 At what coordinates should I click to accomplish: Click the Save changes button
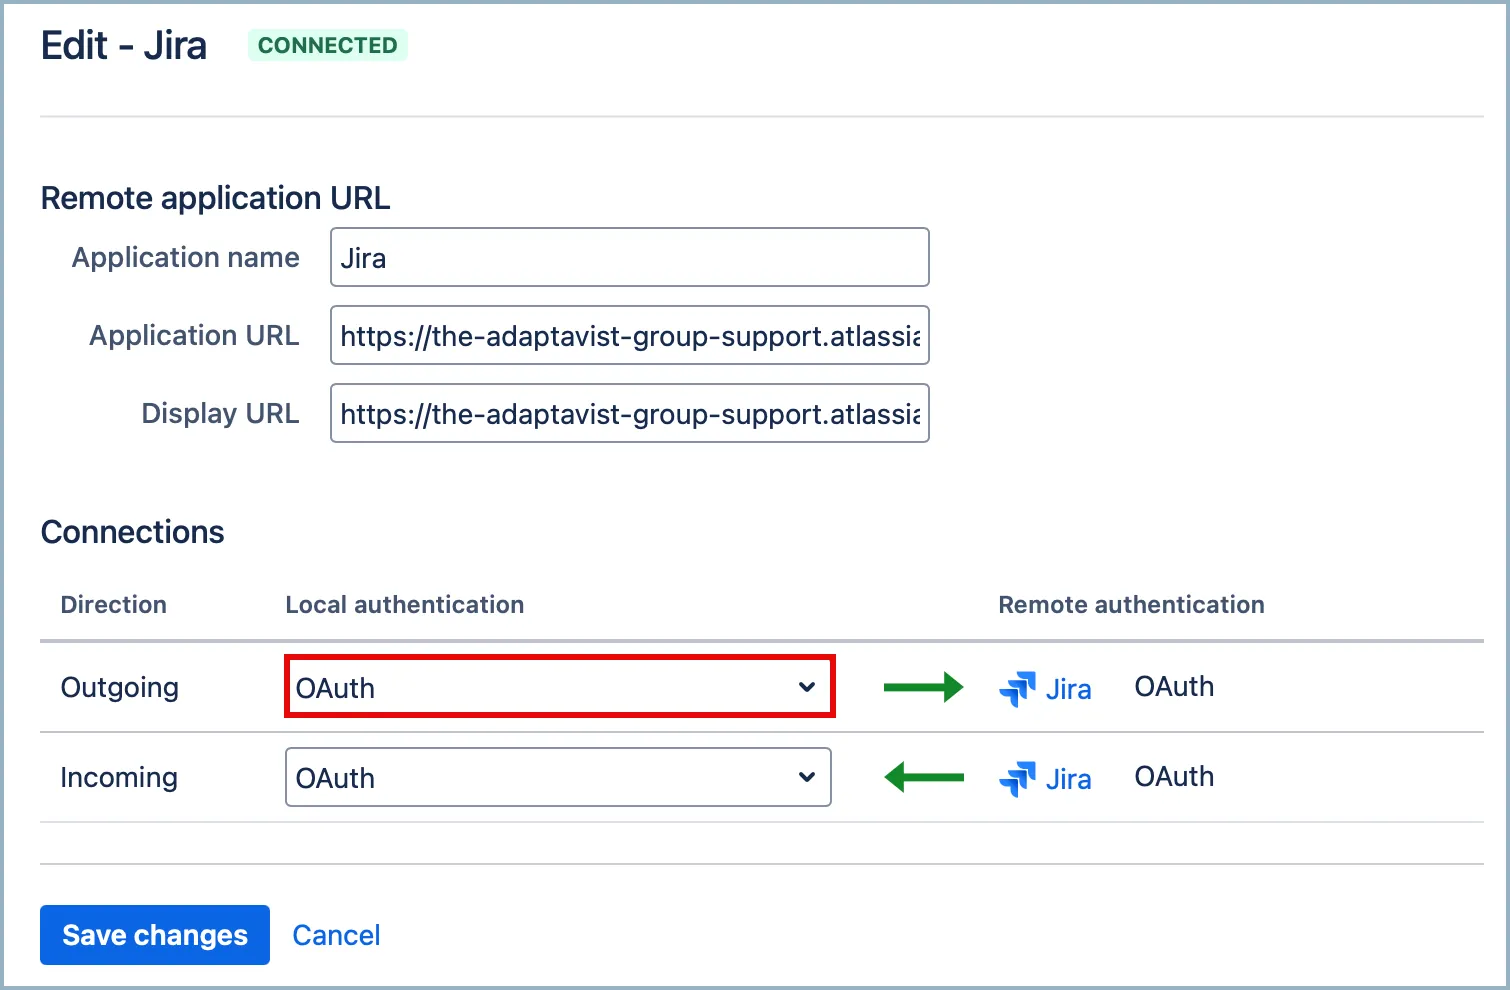coord(155,935)
